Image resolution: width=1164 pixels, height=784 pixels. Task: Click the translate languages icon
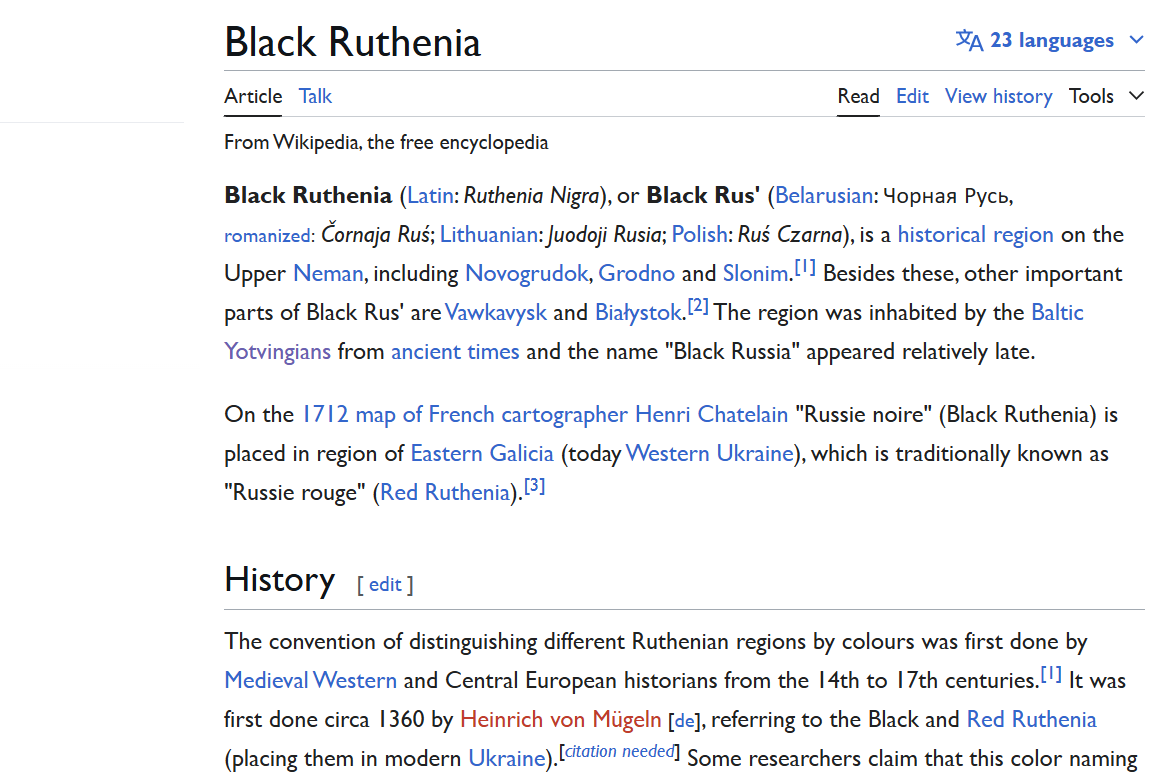[x=969, y=40]
